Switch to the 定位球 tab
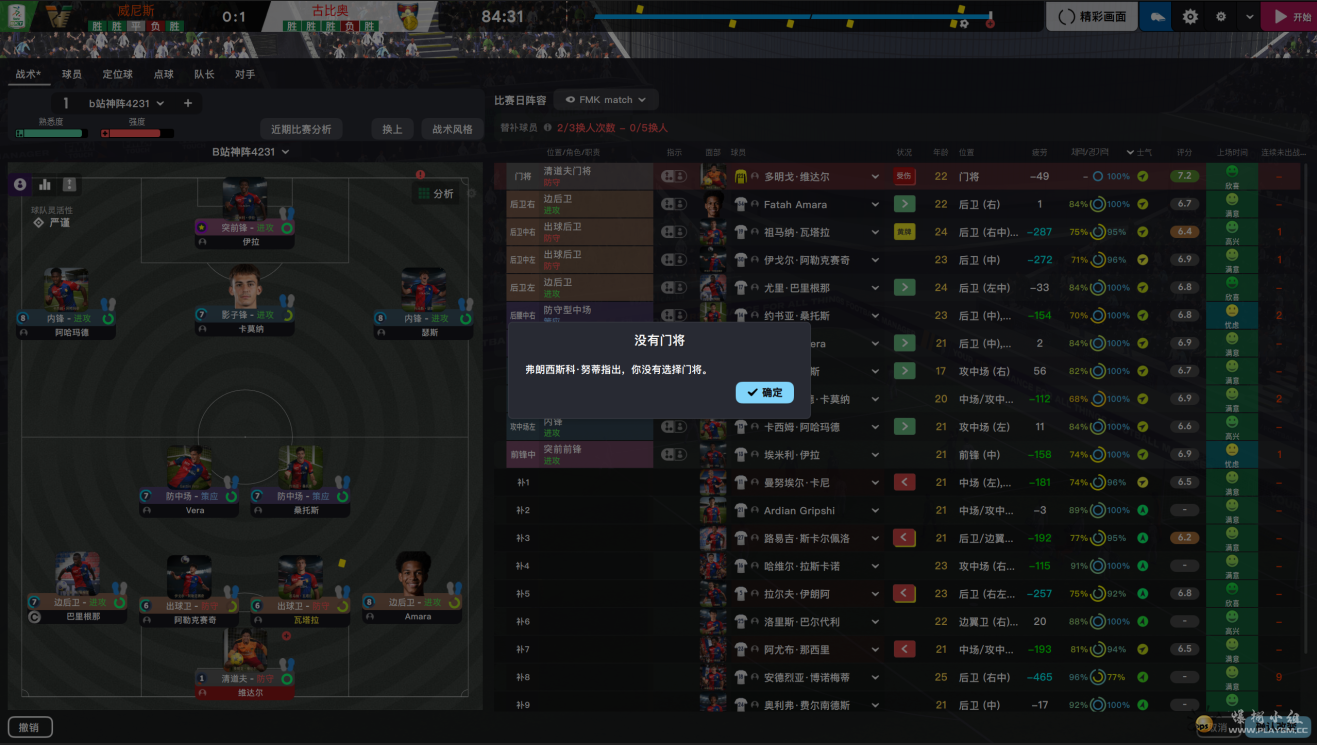1317x745 pixels. [120, 73]
